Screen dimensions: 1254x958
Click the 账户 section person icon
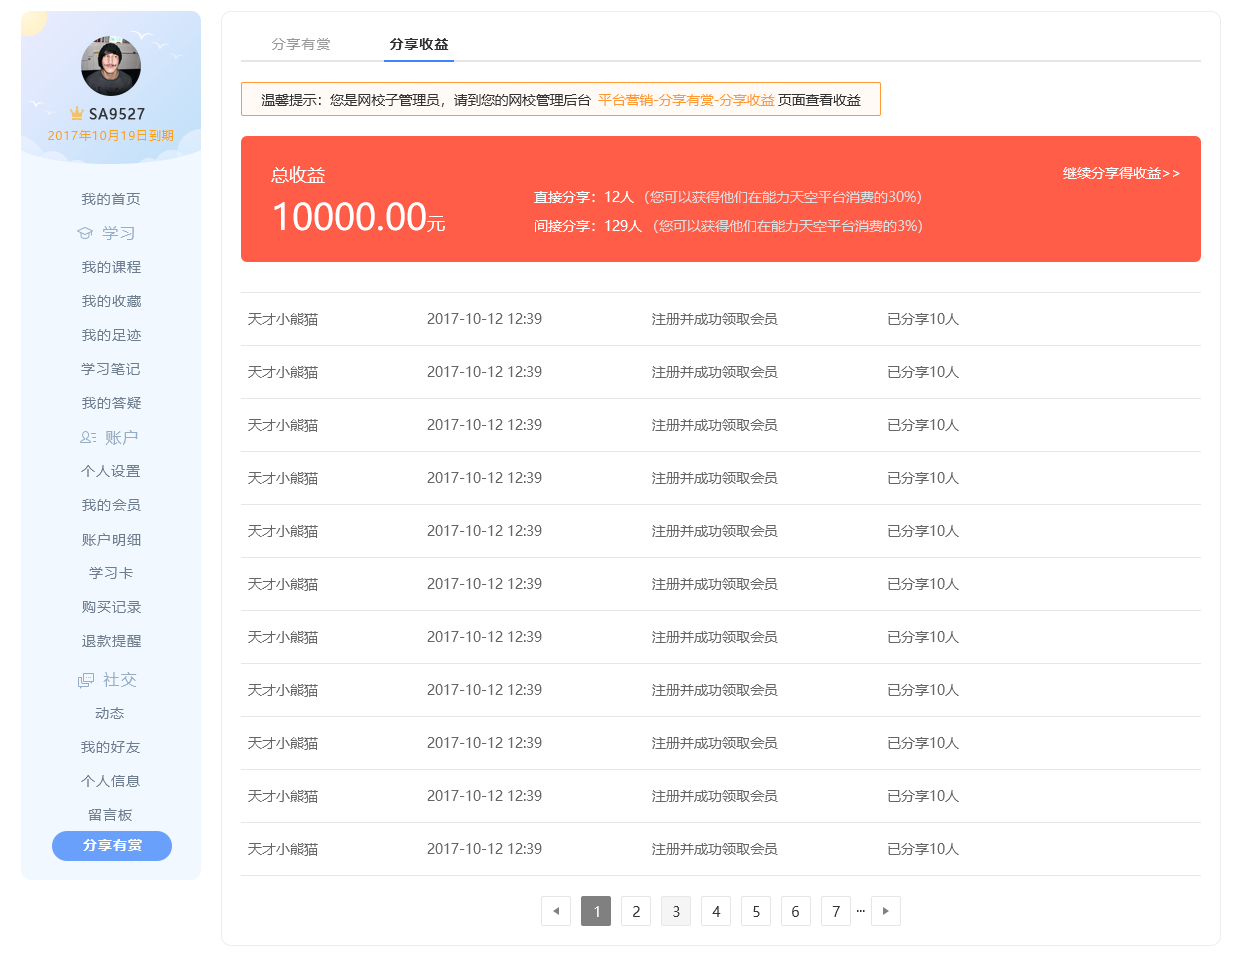(88, 438)
